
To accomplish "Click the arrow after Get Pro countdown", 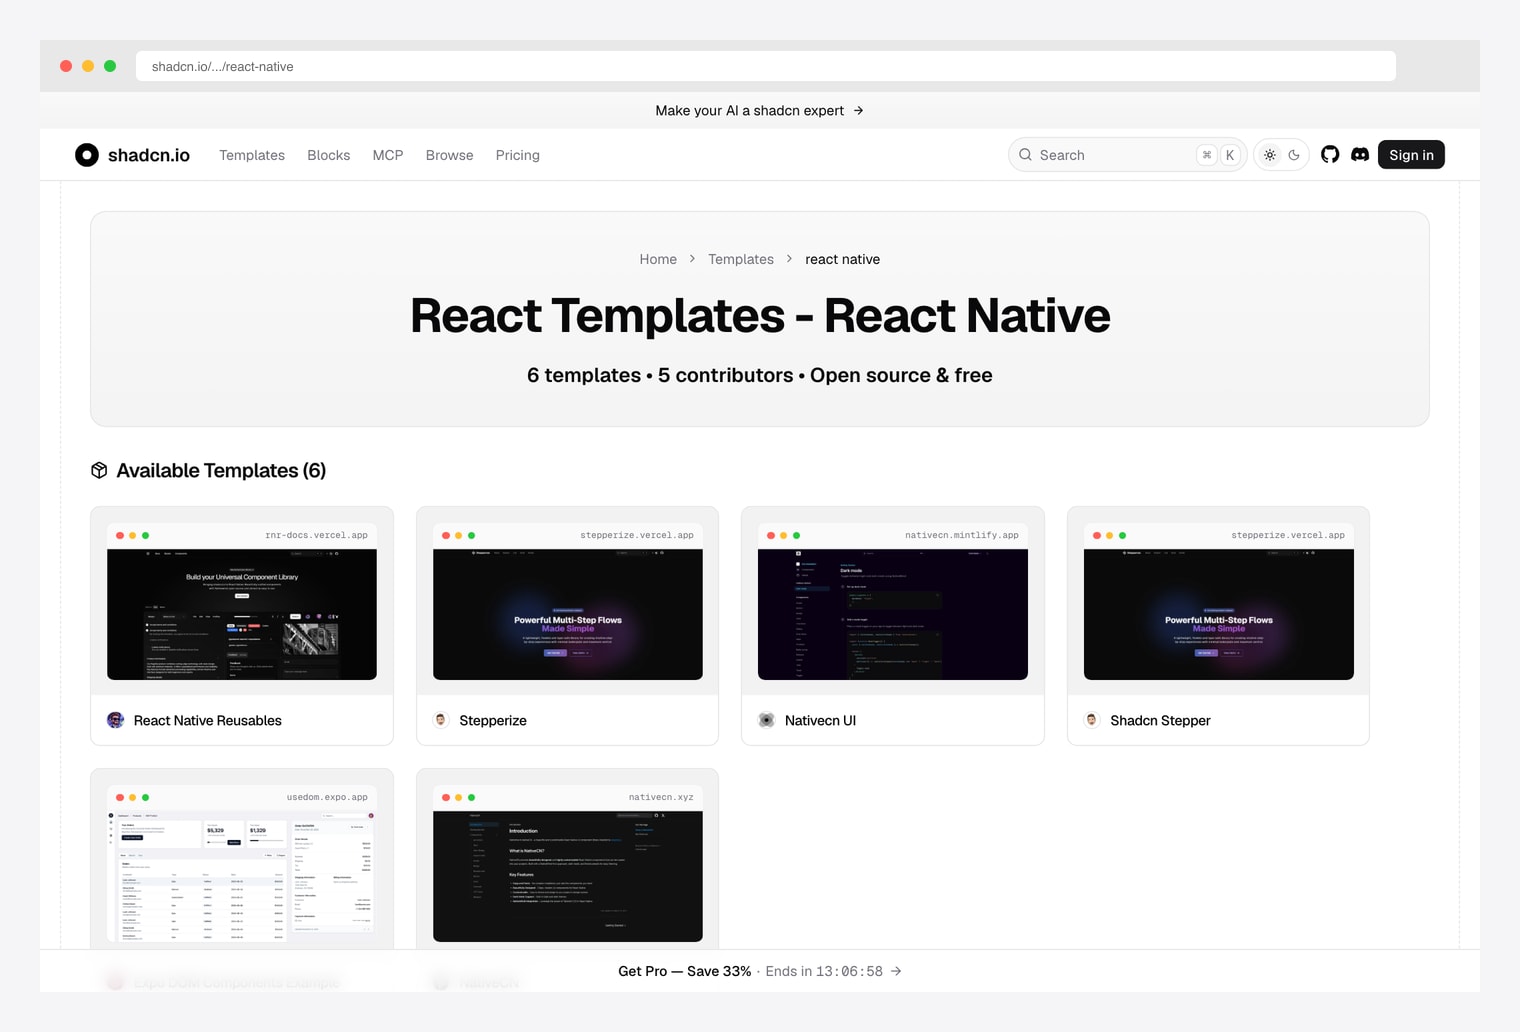I will (896, 971).
